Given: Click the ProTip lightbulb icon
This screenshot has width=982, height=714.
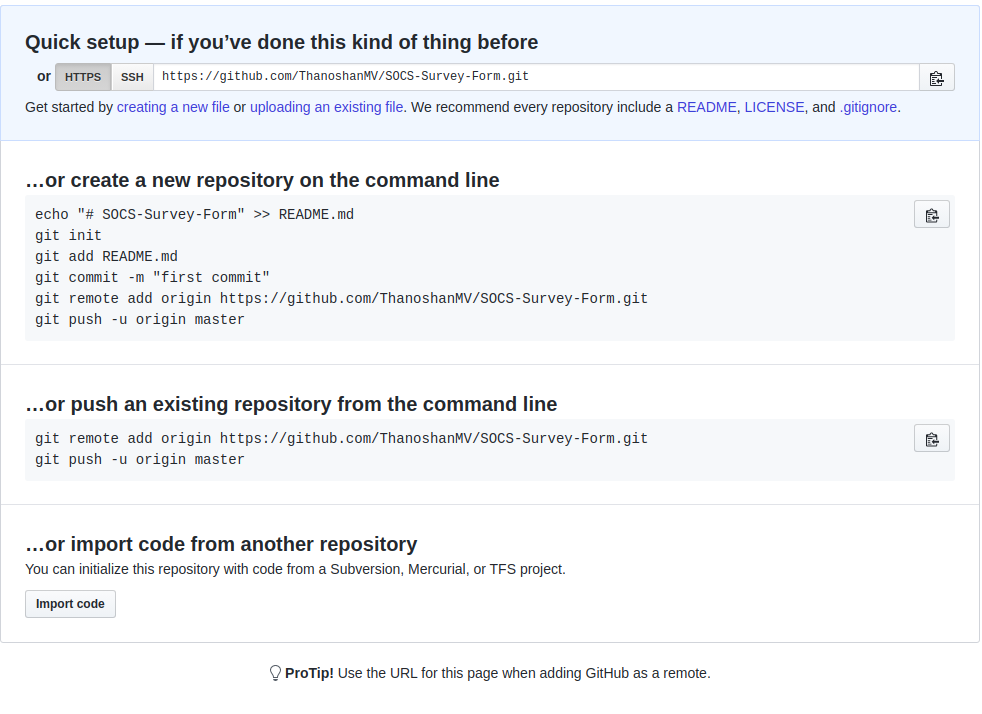Looking at the screenshot, I should coord(275,673).
